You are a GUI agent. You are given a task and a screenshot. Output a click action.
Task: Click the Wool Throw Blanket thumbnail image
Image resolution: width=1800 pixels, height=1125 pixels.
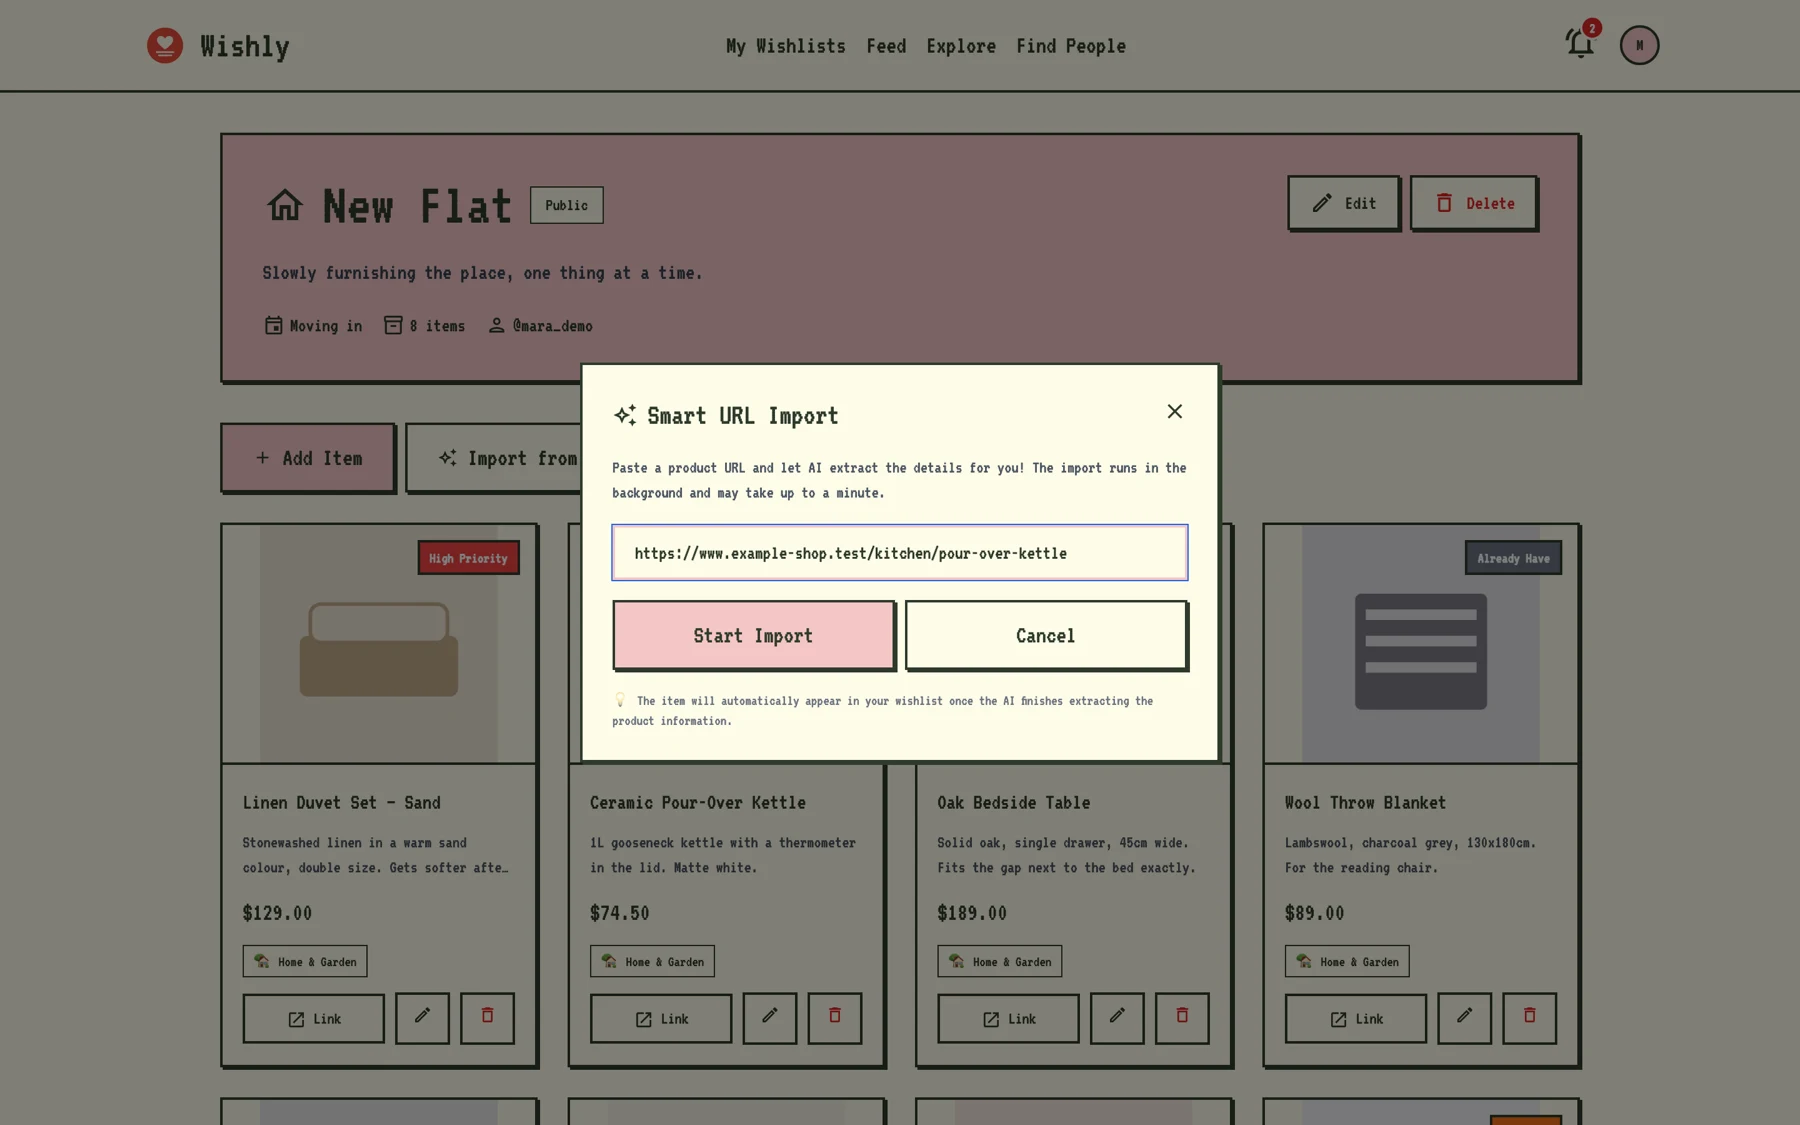coord(1421,645)
